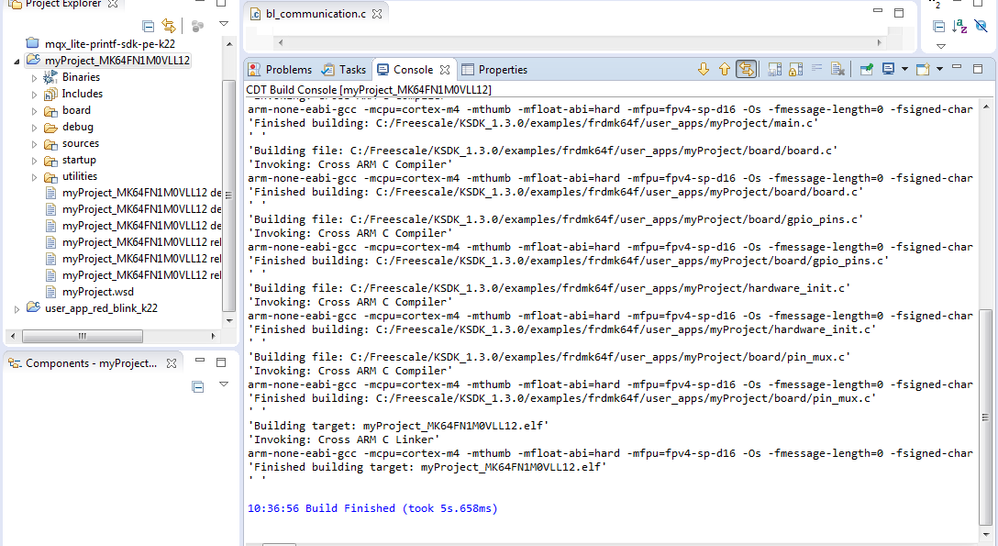The height and width of the screenshot is (546, 998).
Task: Toggle Word Wrap in Console toolbar
Action: tap(817, 69)
